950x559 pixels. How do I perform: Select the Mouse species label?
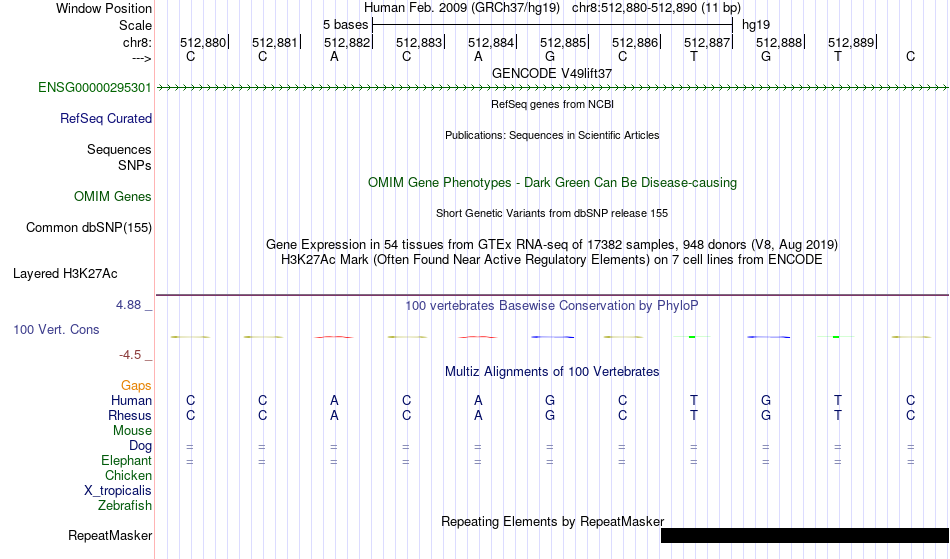point(133,431)
